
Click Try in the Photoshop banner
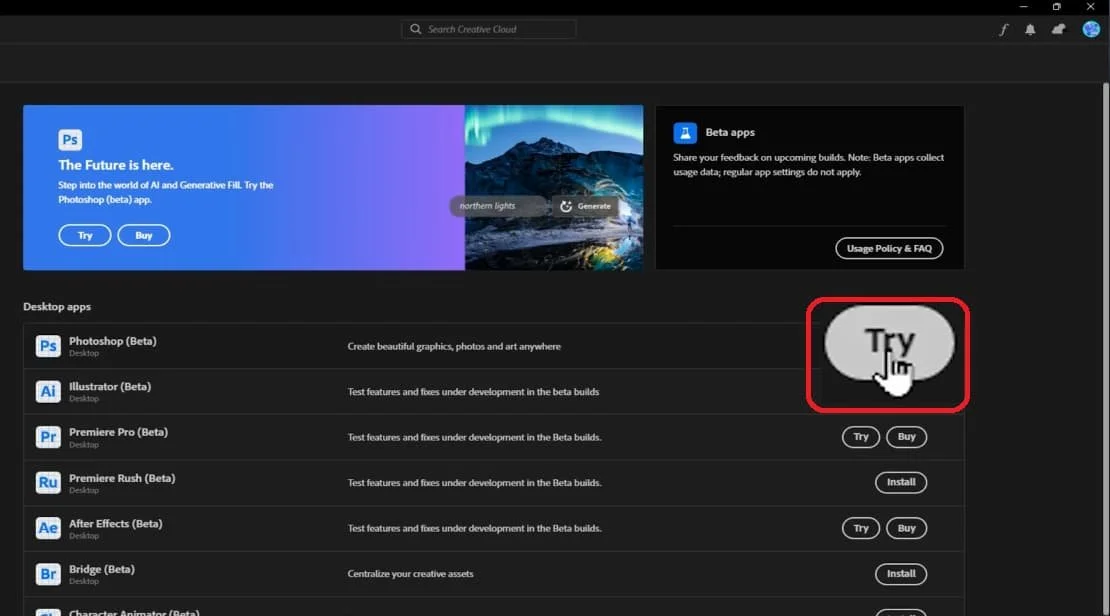pyautogui.click(x=85, y=235)
